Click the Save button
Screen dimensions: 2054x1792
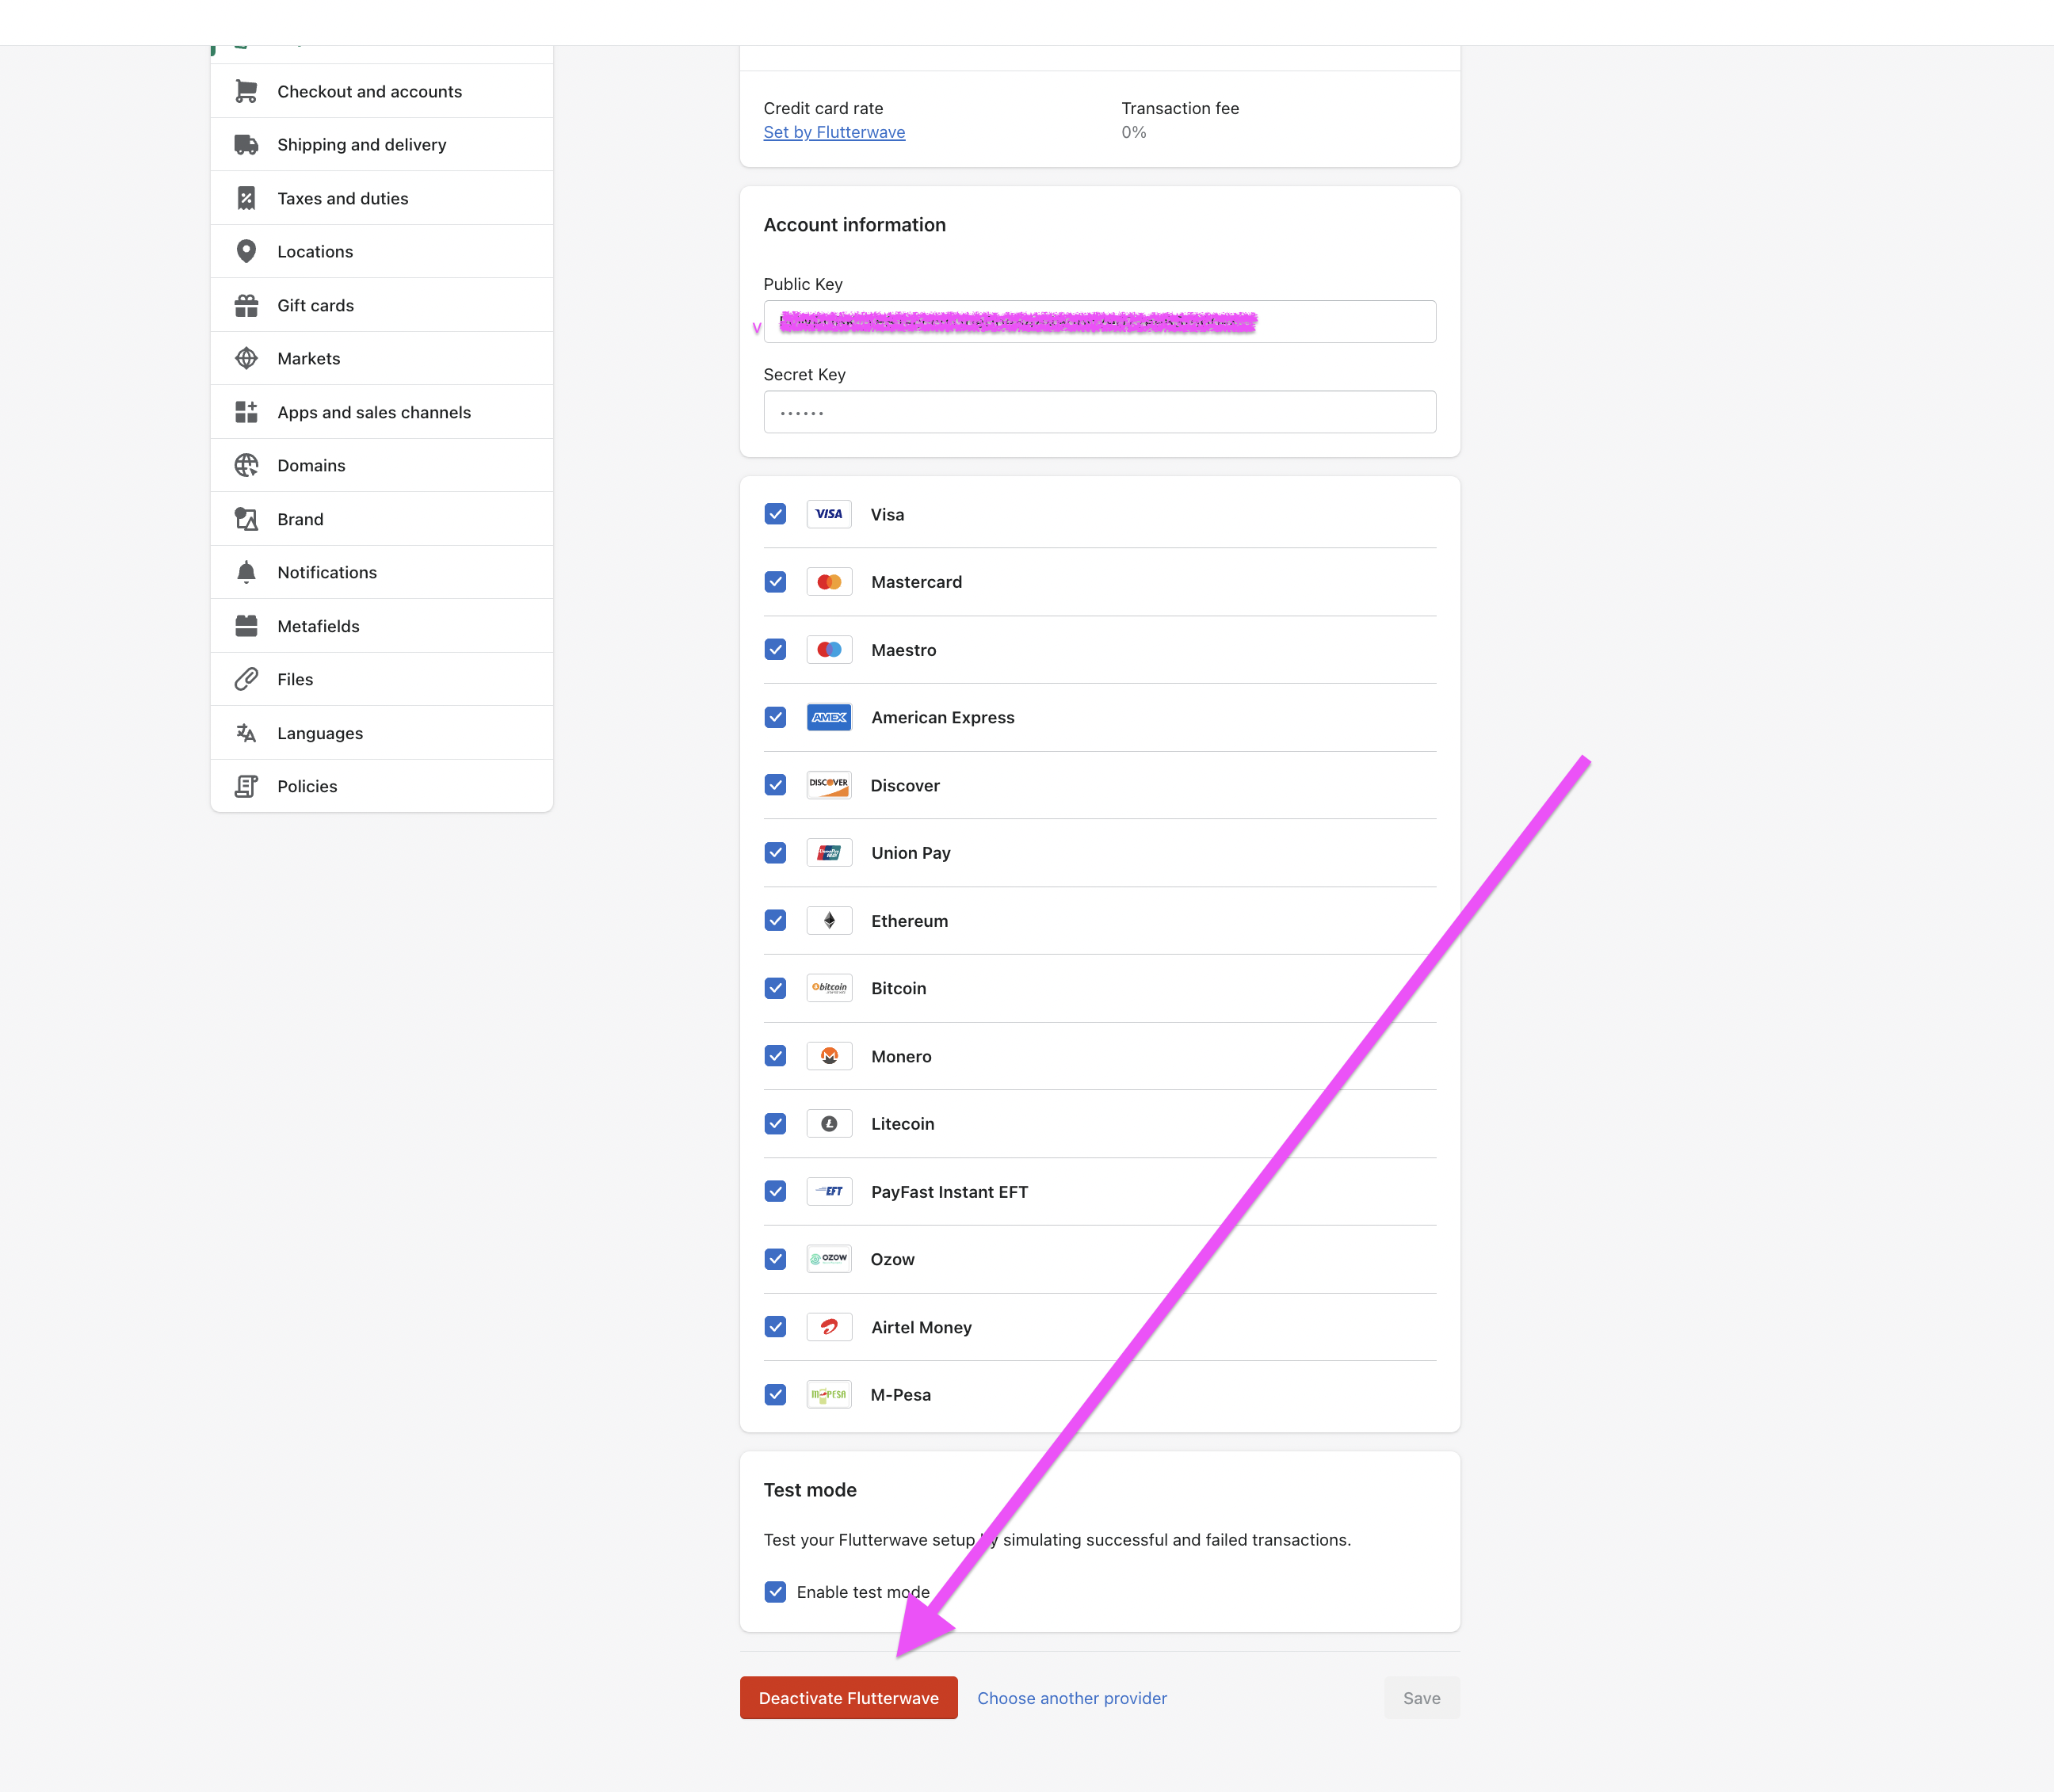pyautogui.click(x=1422, y=1698)
